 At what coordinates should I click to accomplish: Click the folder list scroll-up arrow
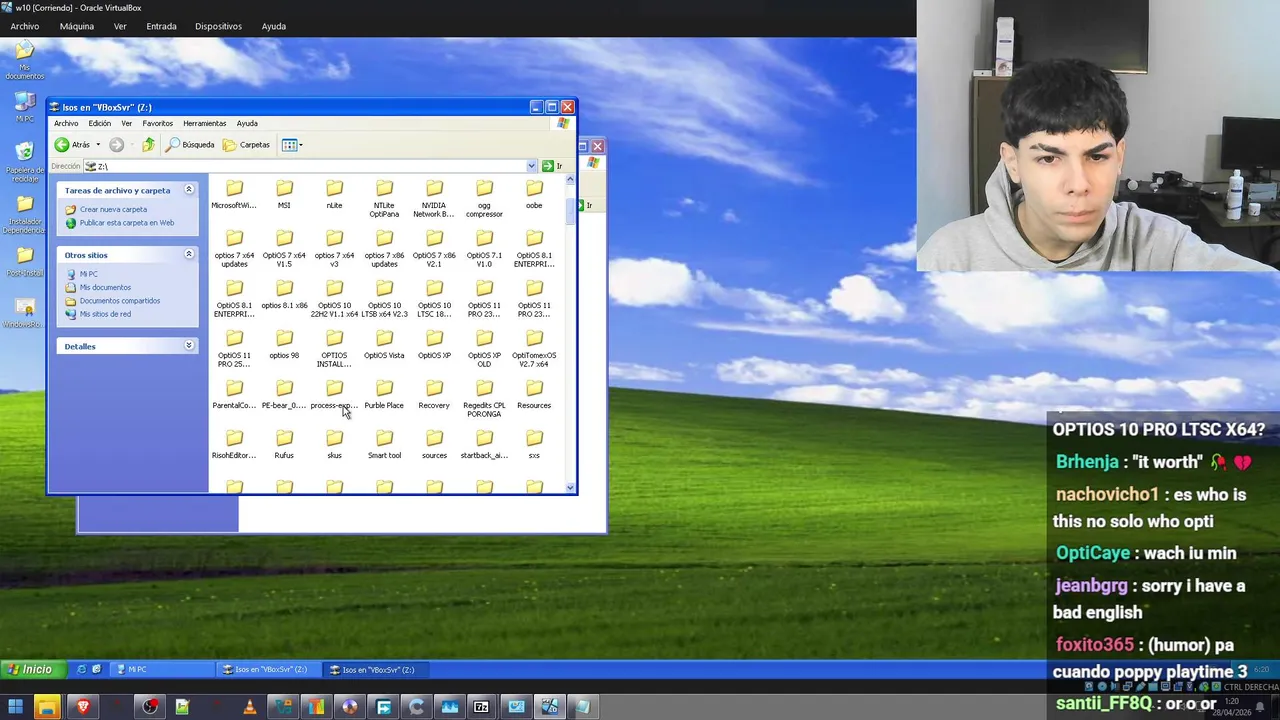(x=570, y=179)
